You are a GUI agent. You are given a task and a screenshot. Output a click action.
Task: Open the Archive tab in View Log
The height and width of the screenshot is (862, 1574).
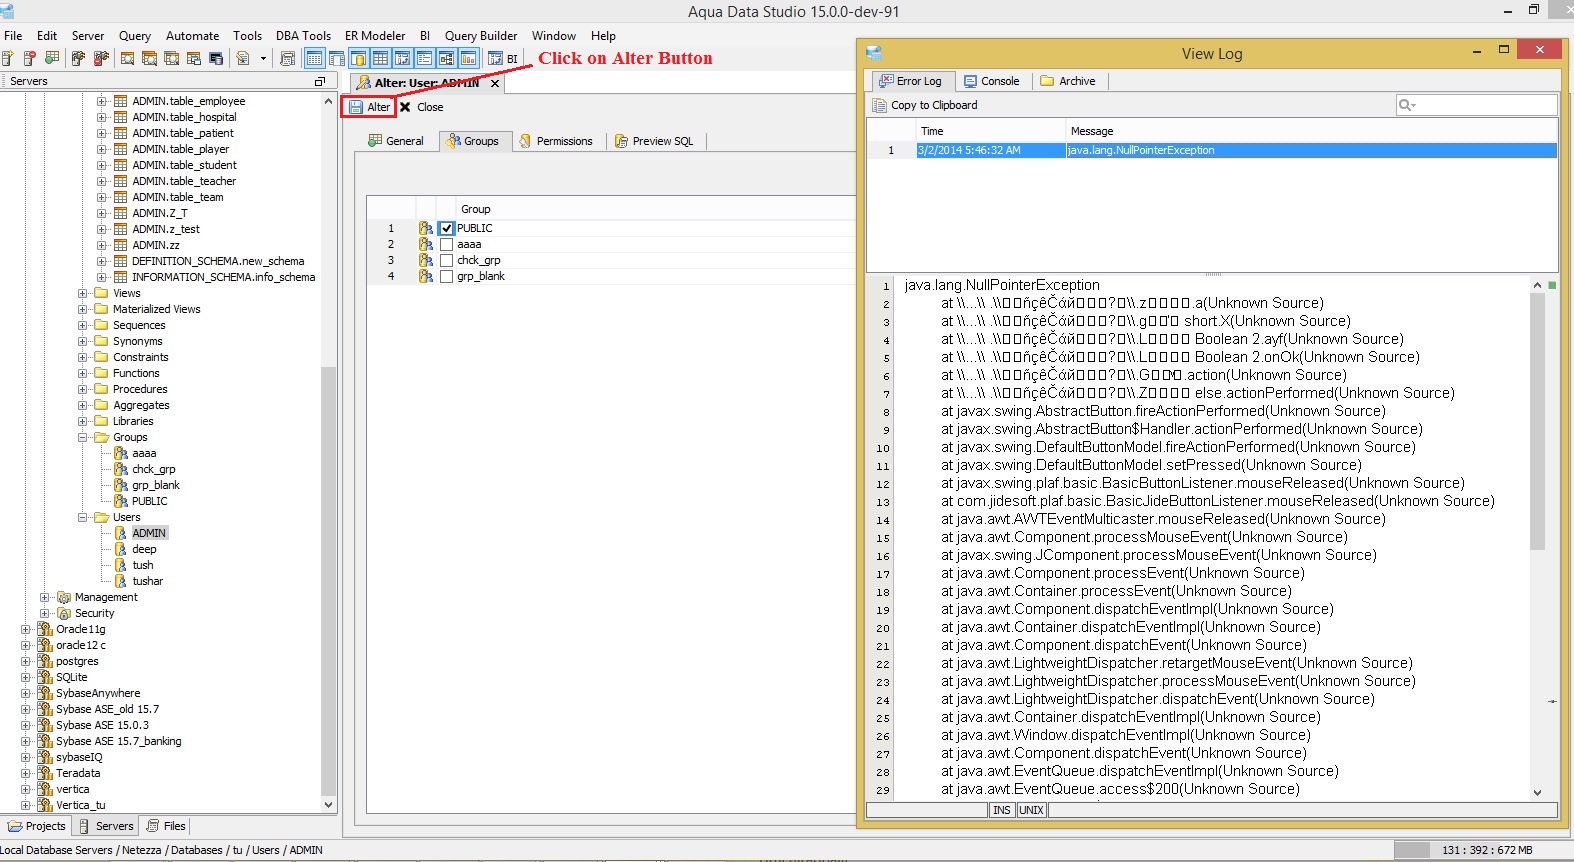tap(1068, 81)
